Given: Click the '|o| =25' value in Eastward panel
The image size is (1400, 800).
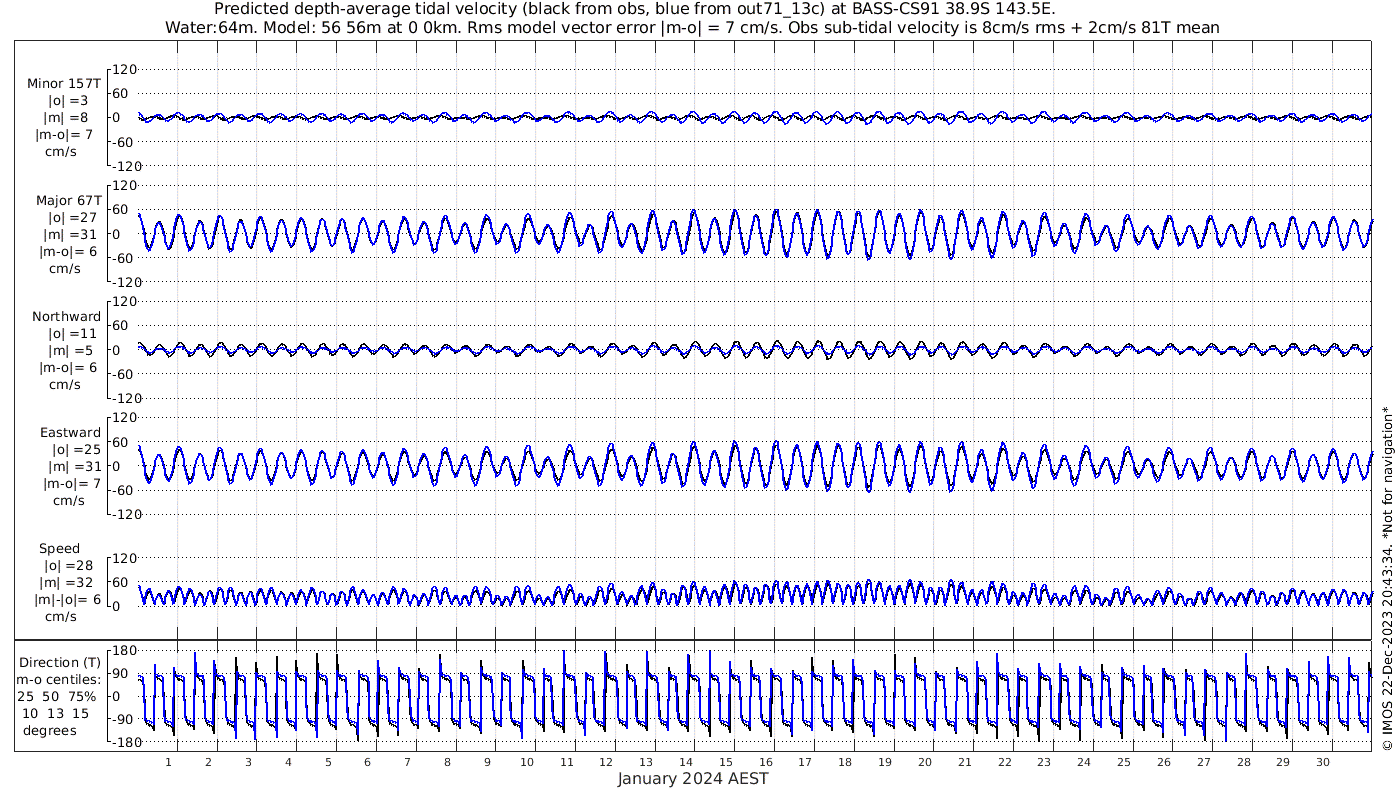Looking at the screenshot, I should (x=76, y=449).
